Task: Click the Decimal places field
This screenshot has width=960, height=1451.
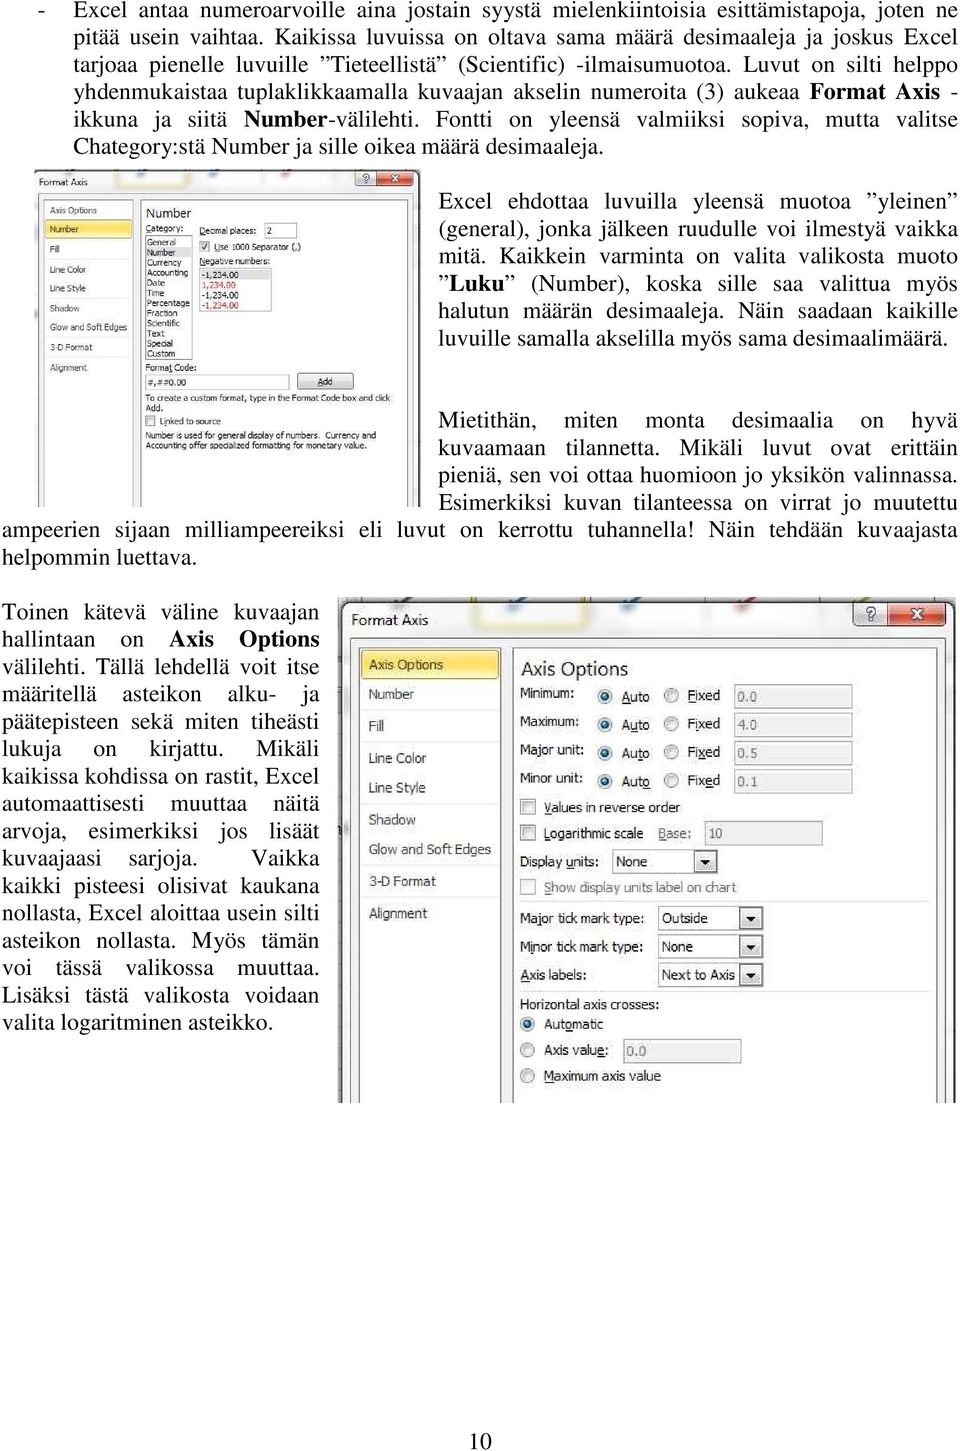Action: [x=279, y=231]
